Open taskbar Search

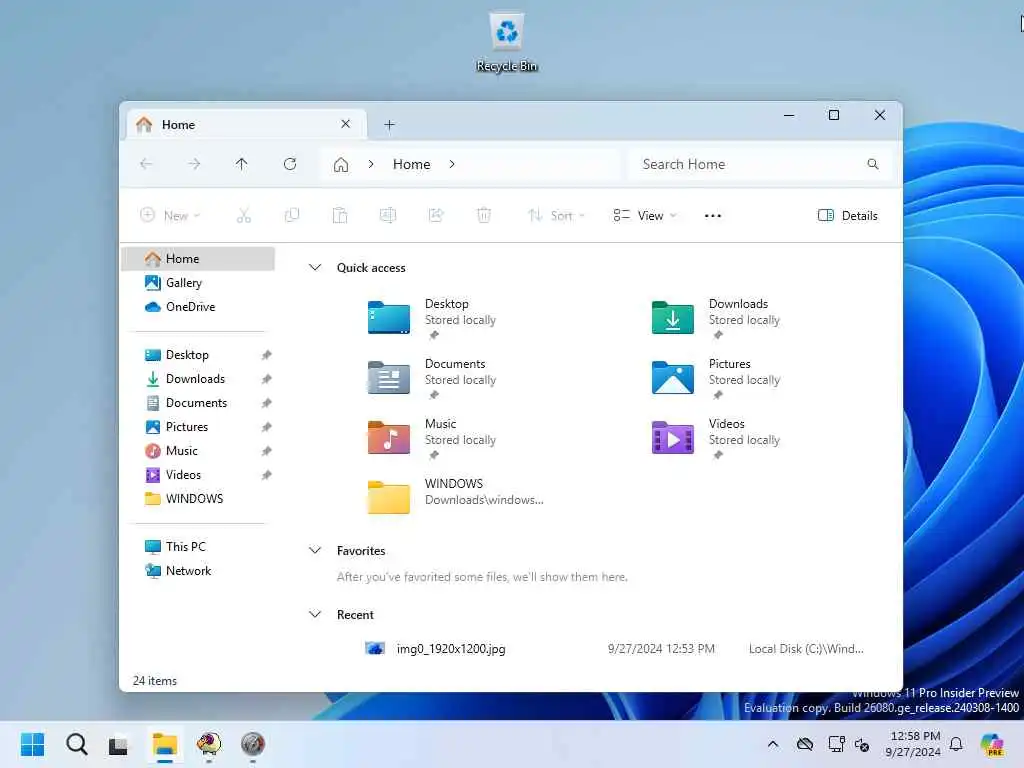(x=76, y=744)
